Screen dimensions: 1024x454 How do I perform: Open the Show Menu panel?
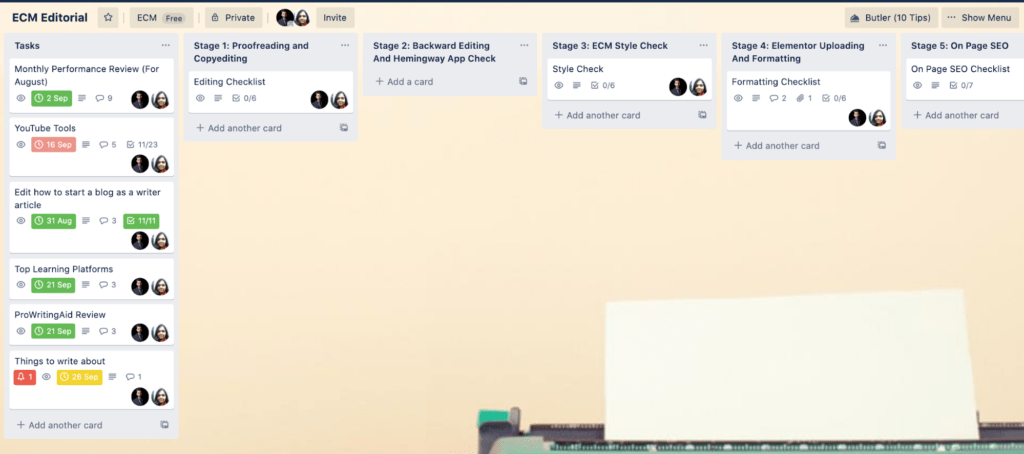pos(979,18)
